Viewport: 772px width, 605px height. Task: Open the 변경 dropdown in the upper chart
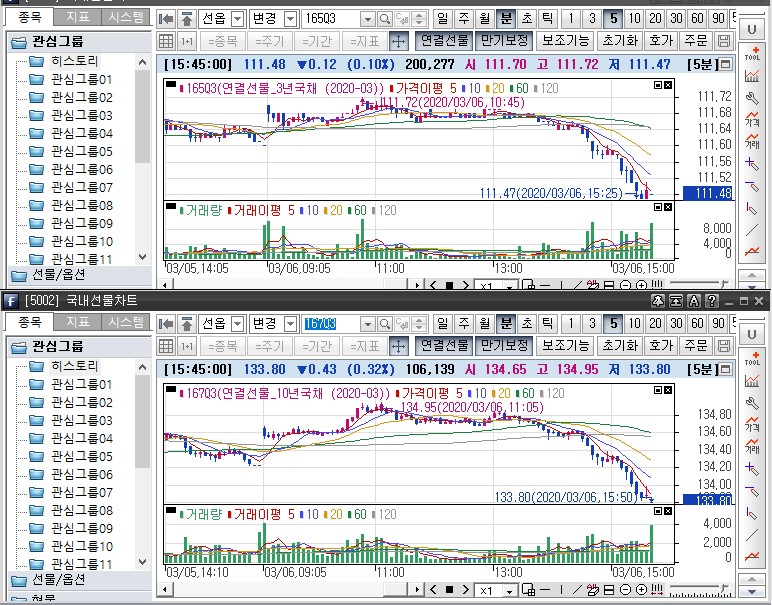[x=273, y=19]
